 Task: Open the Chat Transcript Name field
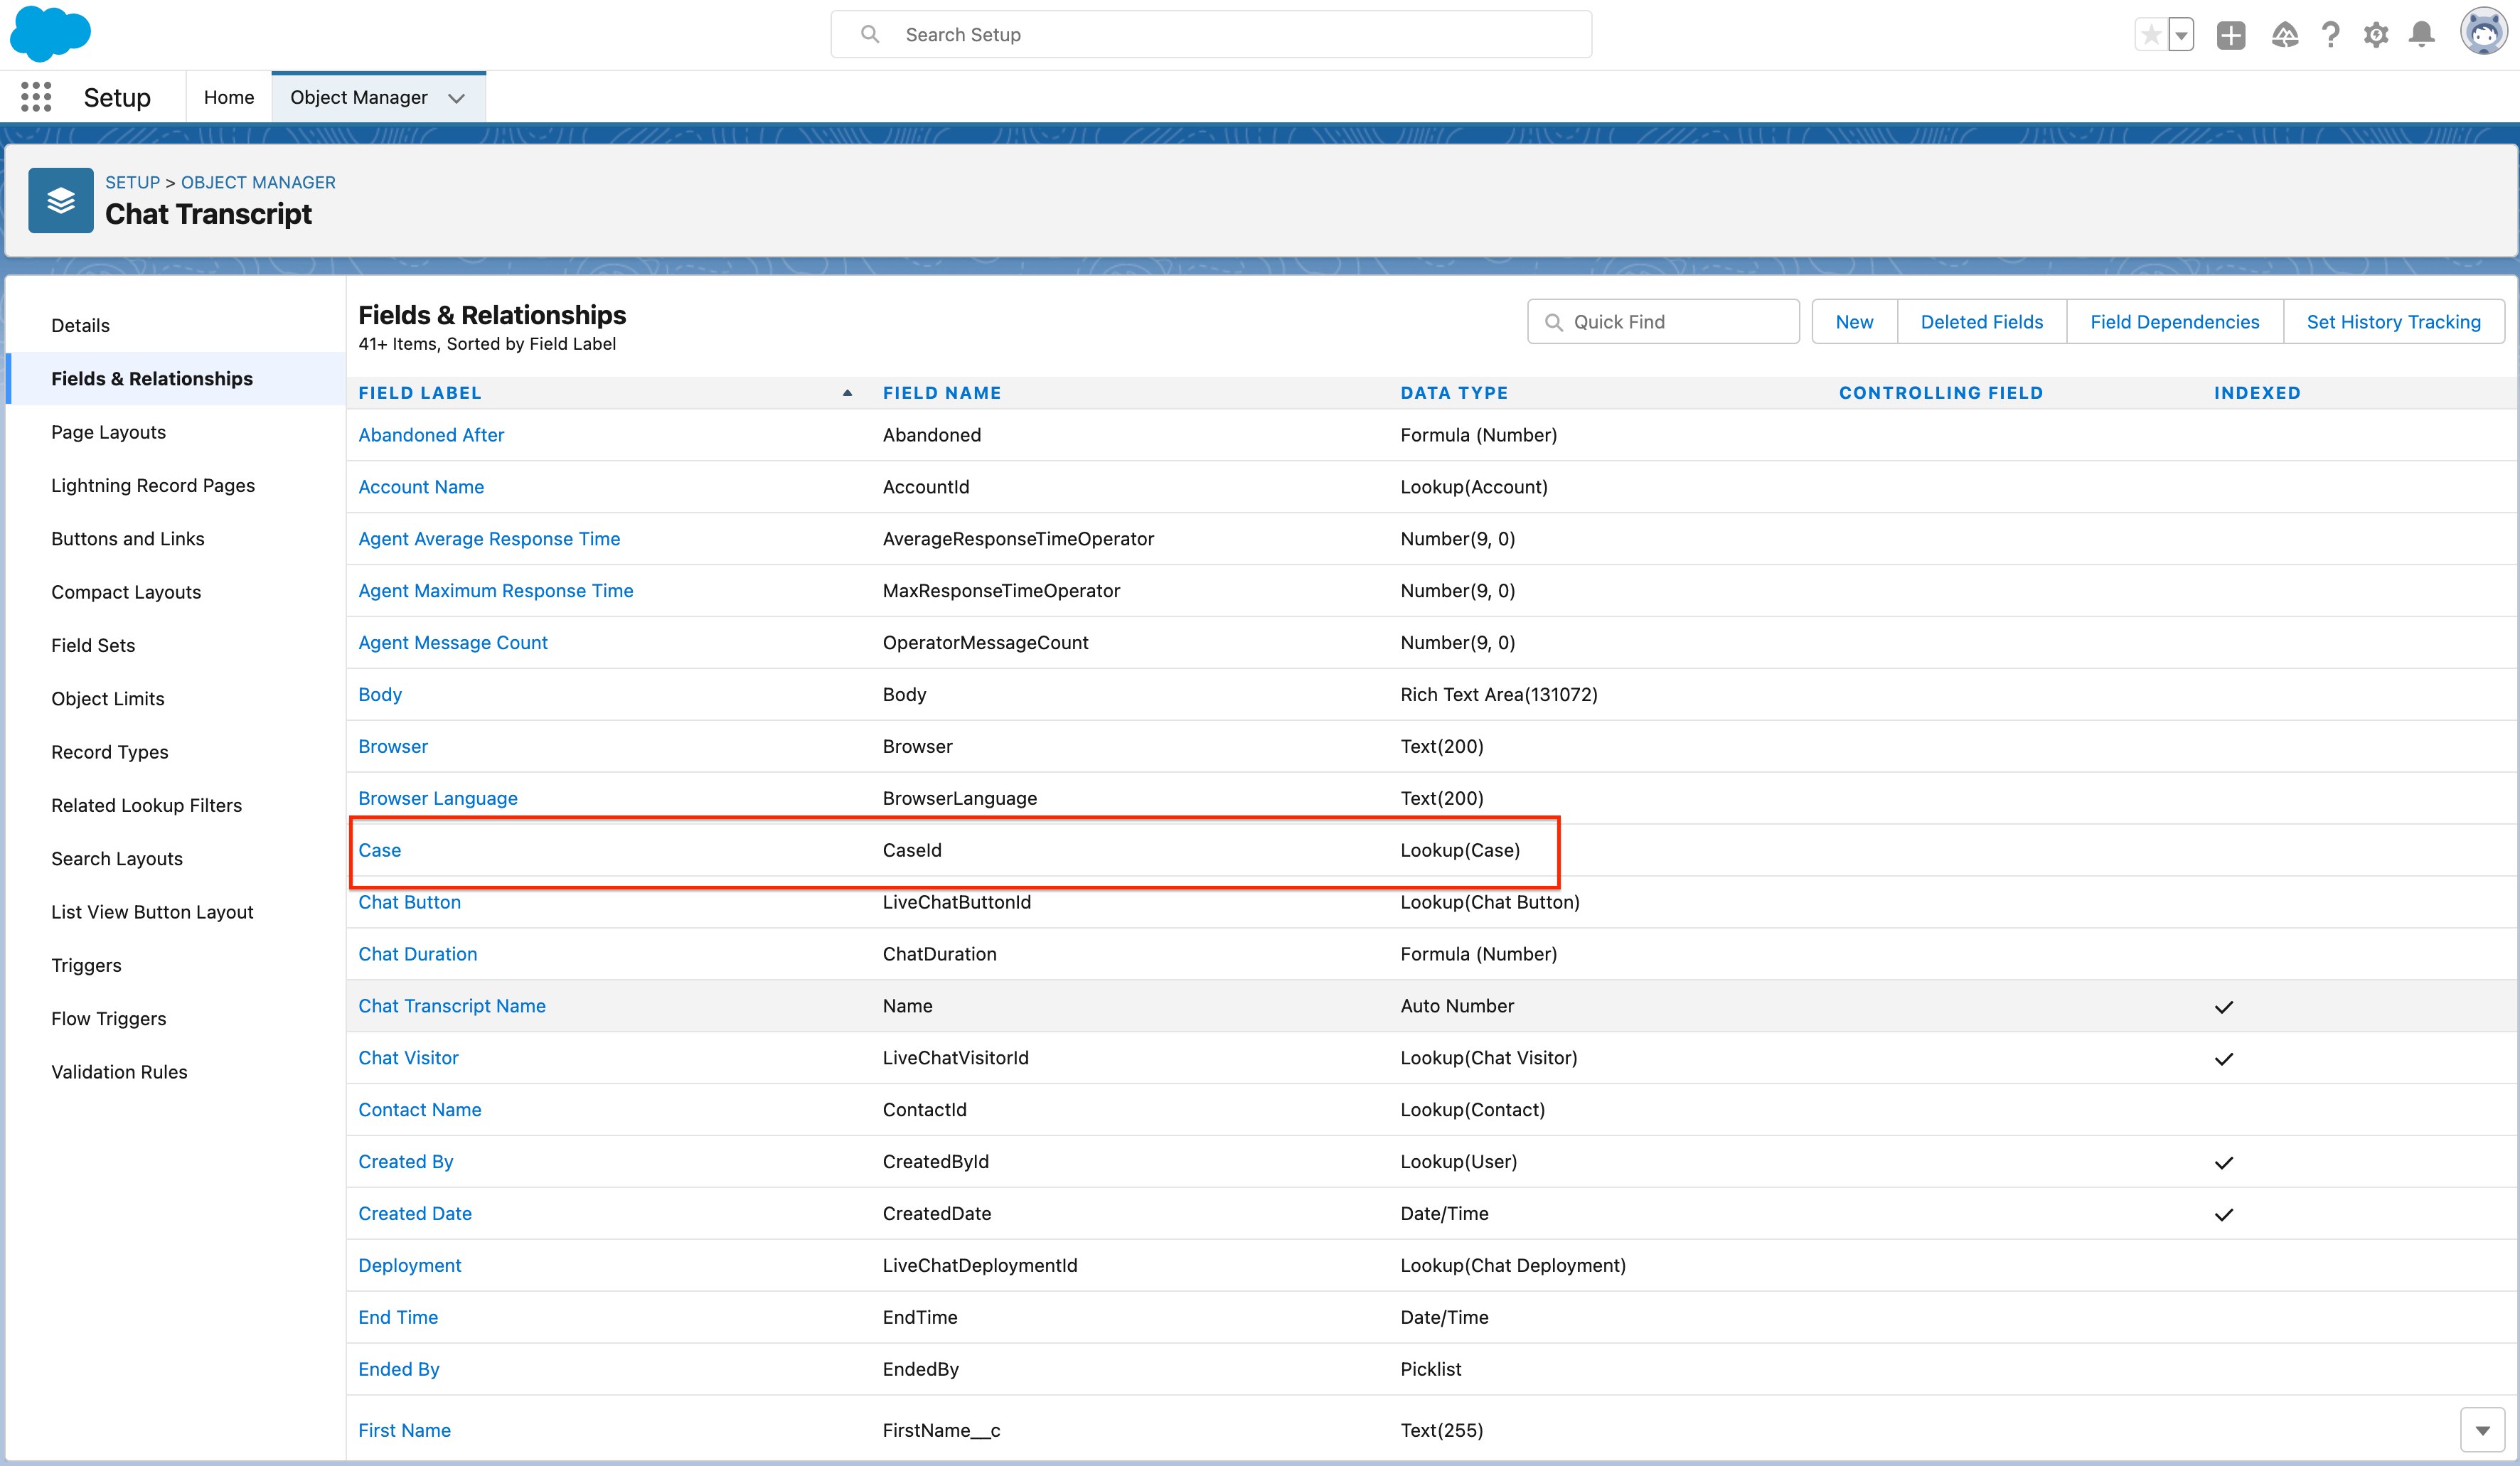coord(452,1006)
